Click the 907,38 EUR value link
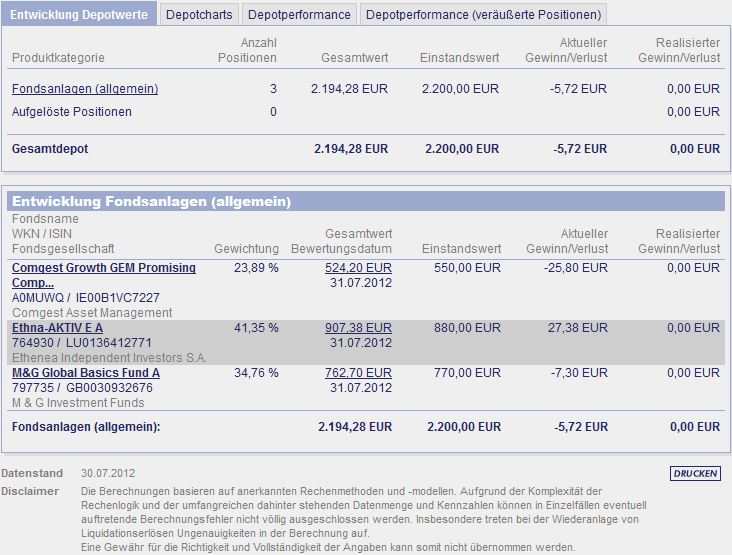Image resolution: width=732 pixels, height=555 pixels. click(x=358, y=328)
